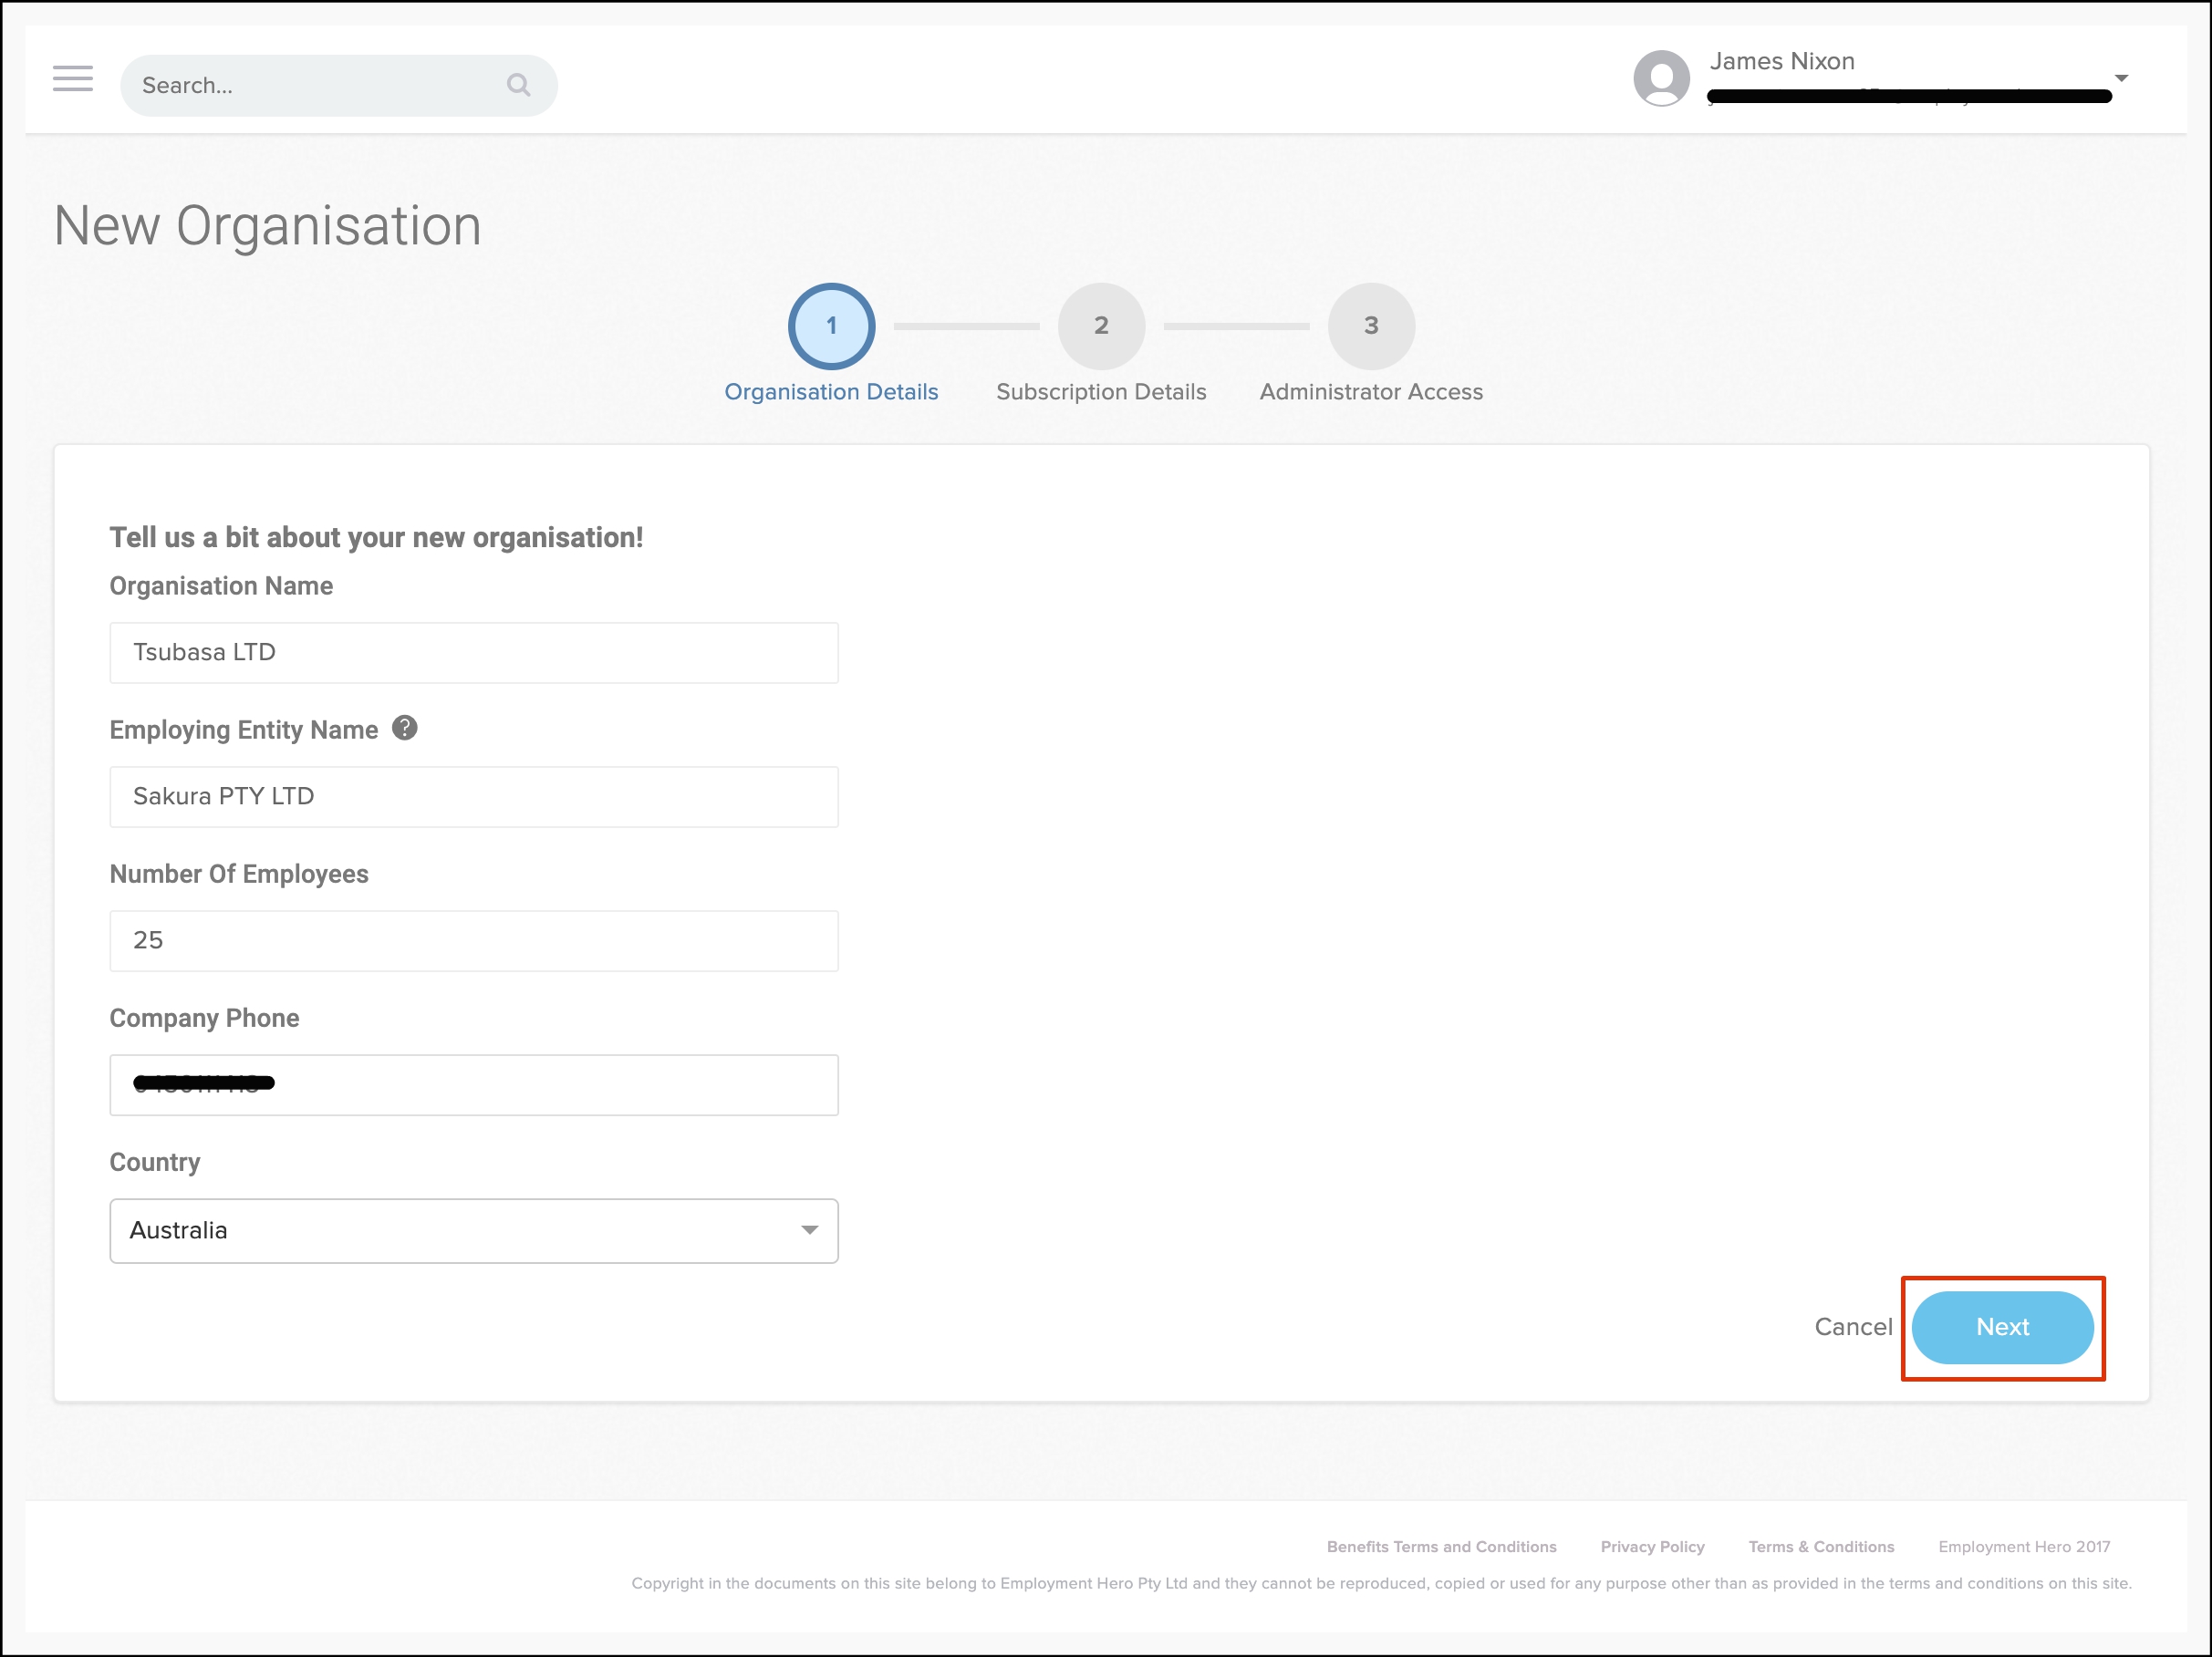Click the Organisation Name field
This screenshot has width=2212, height=1657.
[x=473, y=652]
